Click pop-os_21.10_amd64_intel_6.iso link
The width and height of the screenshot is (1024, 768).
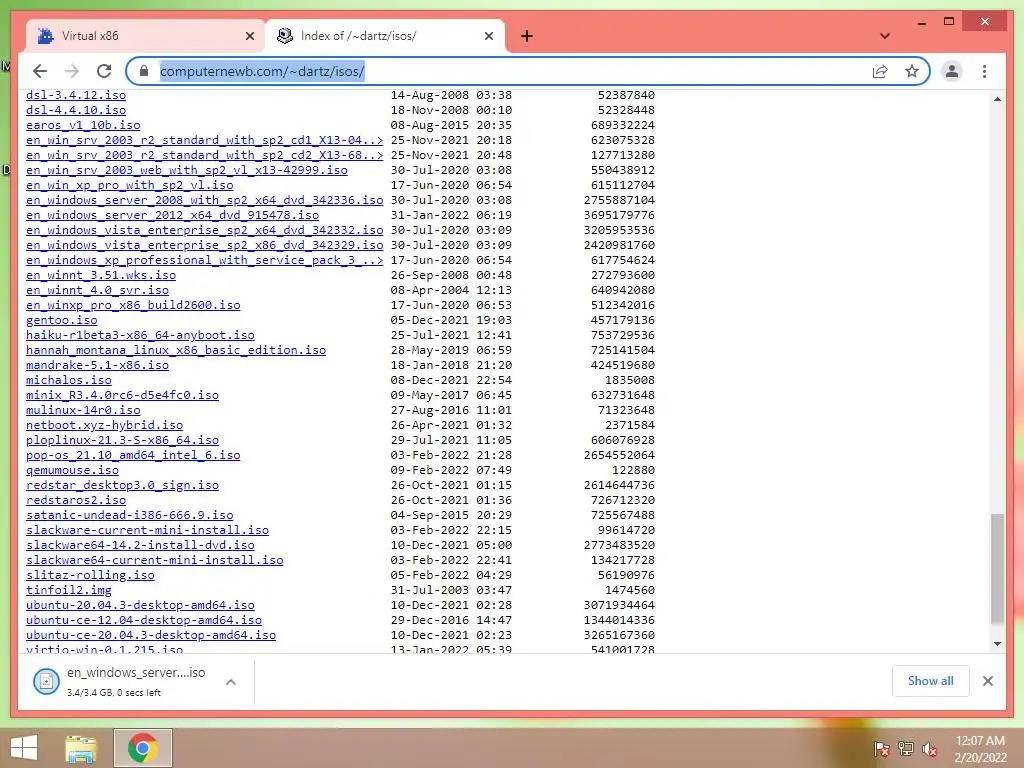tap(133, 456)
